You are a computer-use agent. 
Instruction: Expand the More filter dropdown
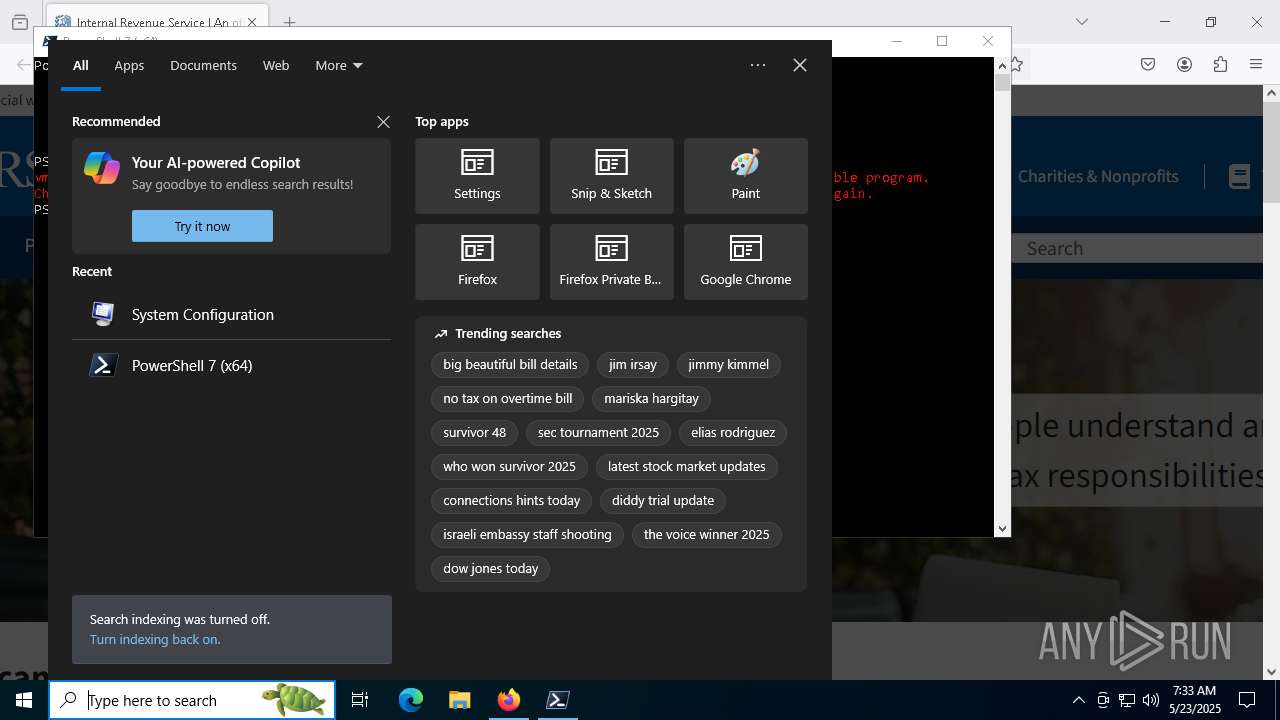point(339,65)
